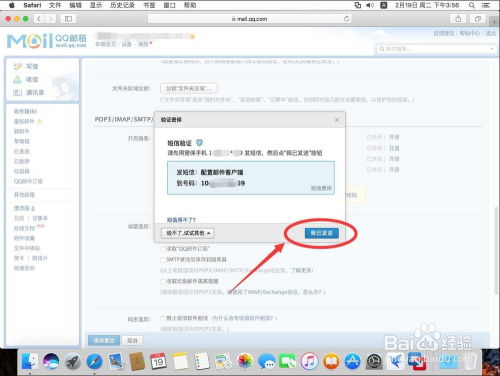Check SMTP发信后保存到服务器 checkbox
The image size is (500, 376).
click(x=163, y=259)
